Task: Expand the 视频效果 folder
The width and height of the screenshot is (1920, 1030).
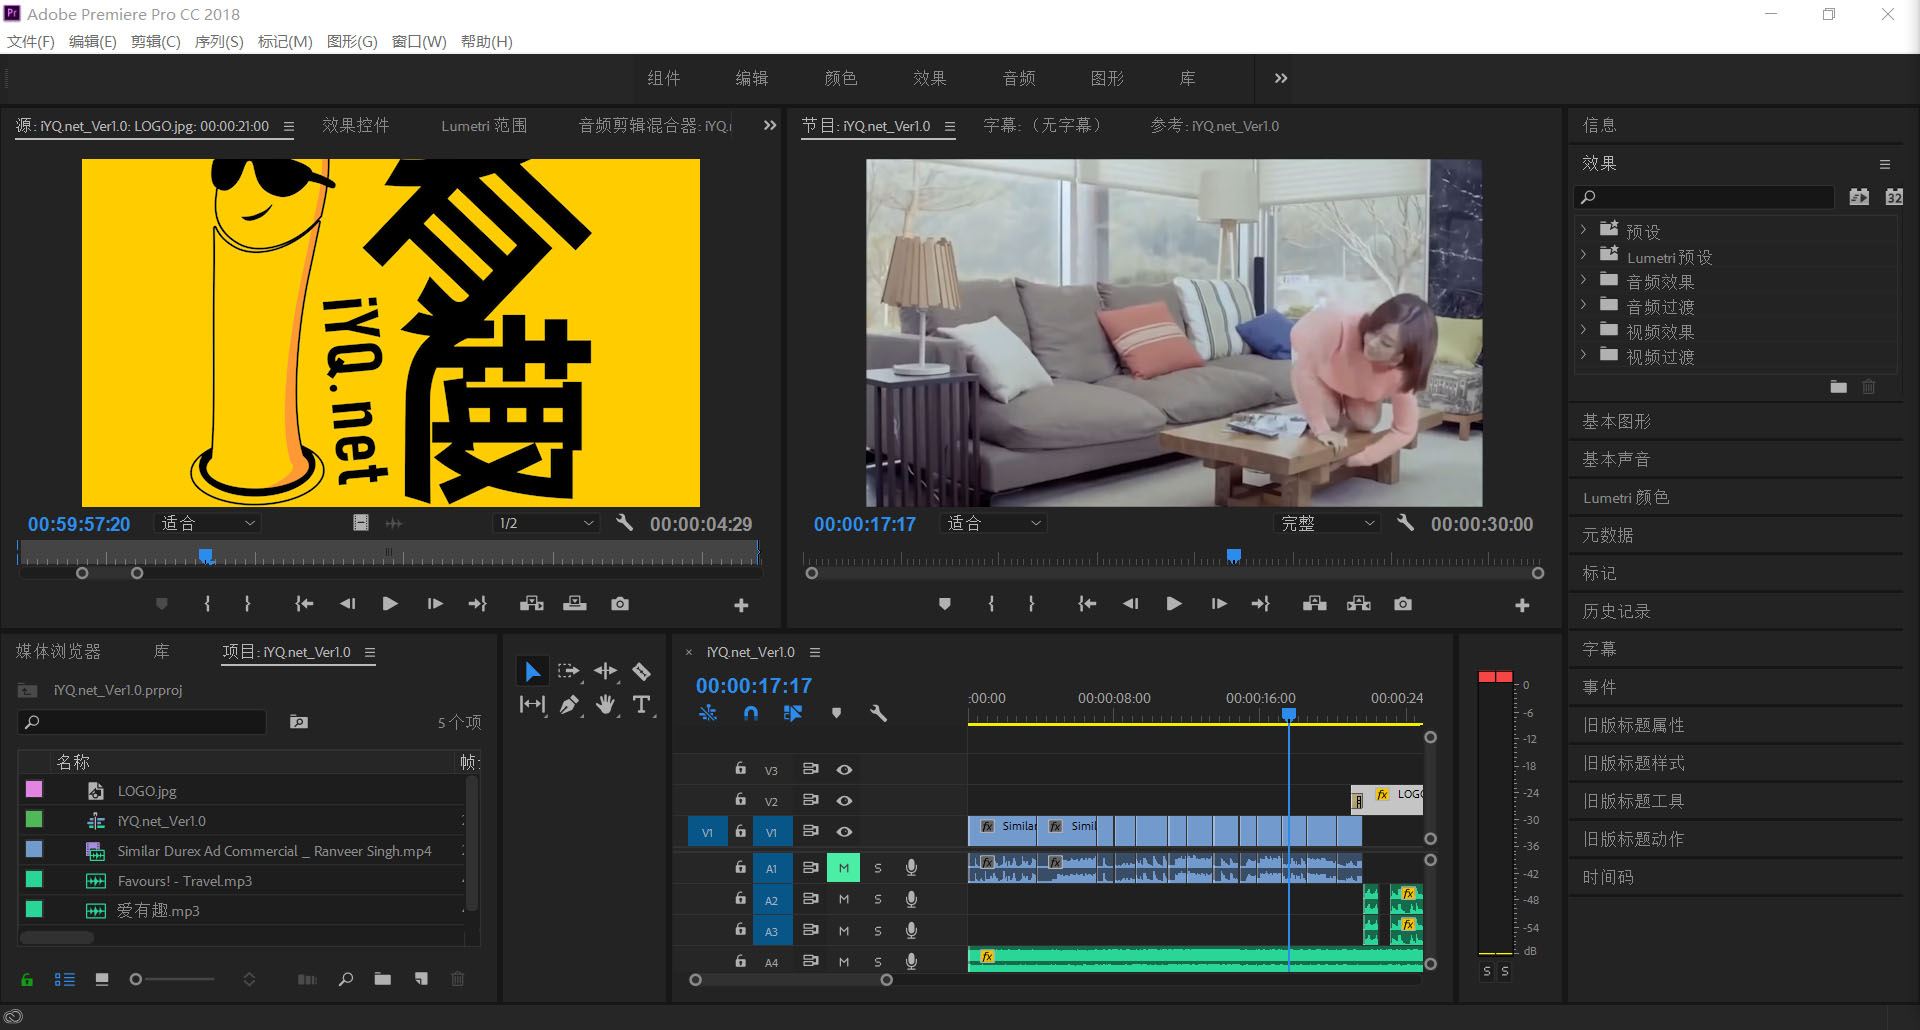Action: [x=1583, y=330]
